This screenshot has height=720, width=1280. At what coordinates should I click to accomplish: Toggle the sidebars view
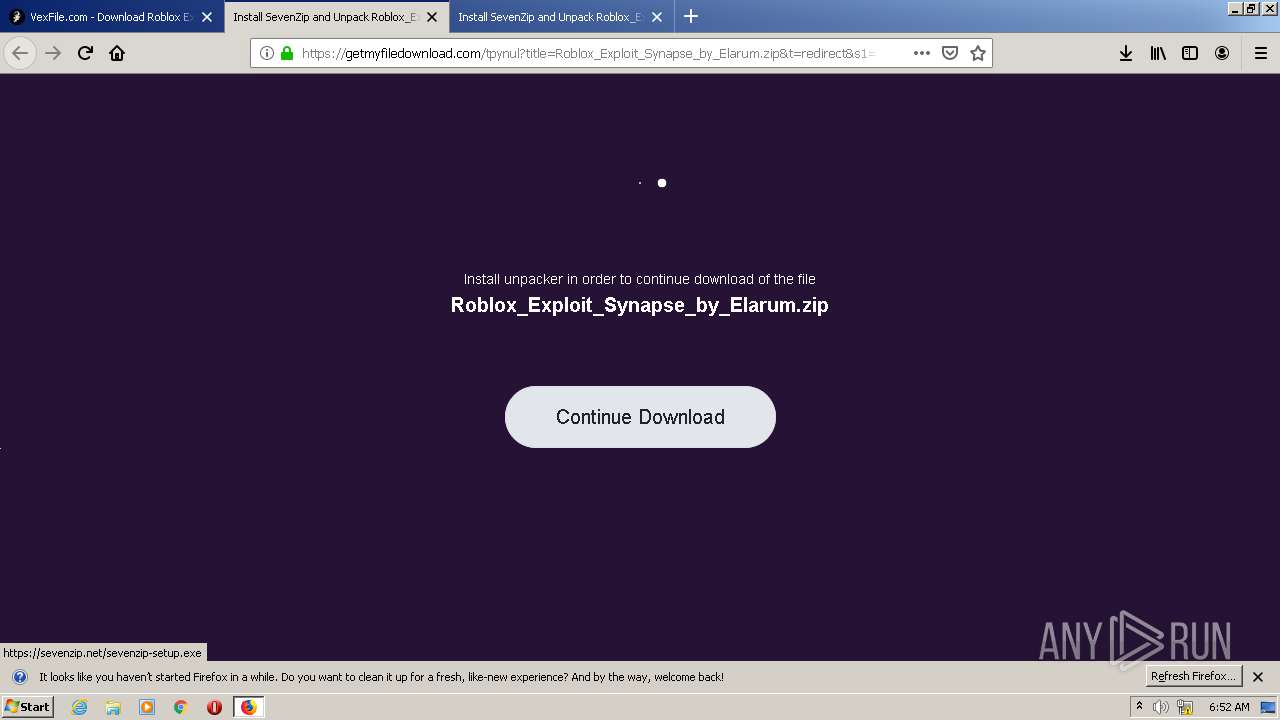click(x=1190, y=53)
